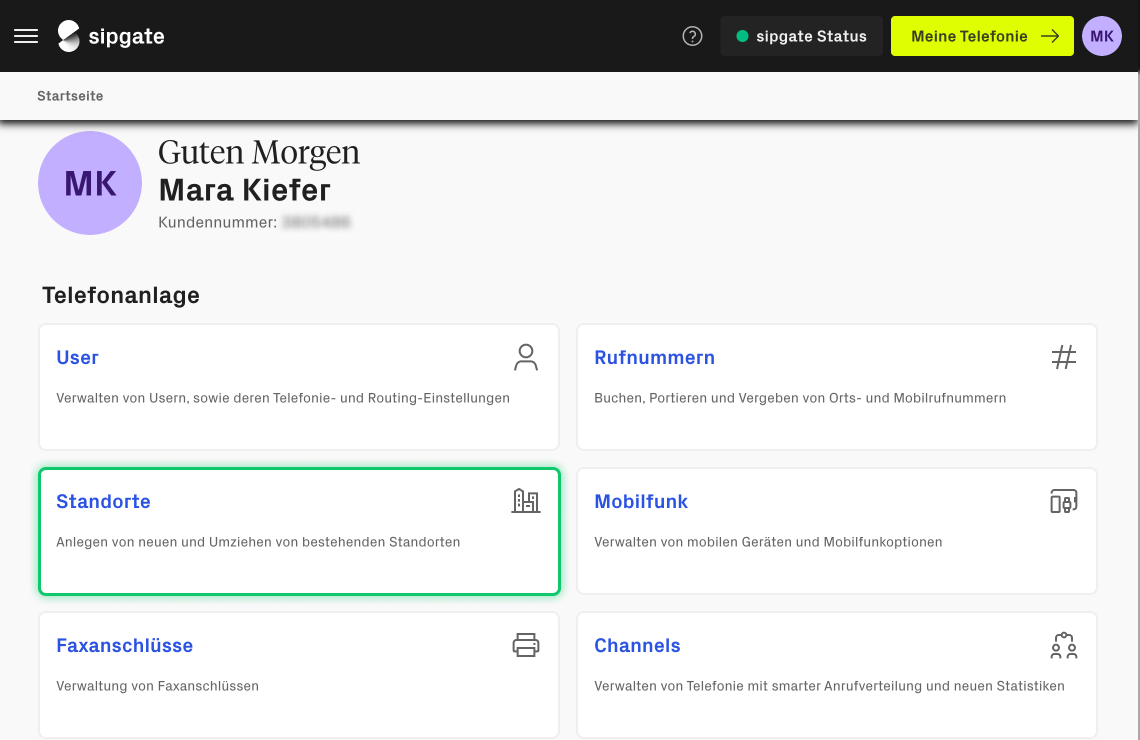Select the Startseite breadcrumb
Viewport: 1140px width, 740px height.
click(x=70, y=96)
